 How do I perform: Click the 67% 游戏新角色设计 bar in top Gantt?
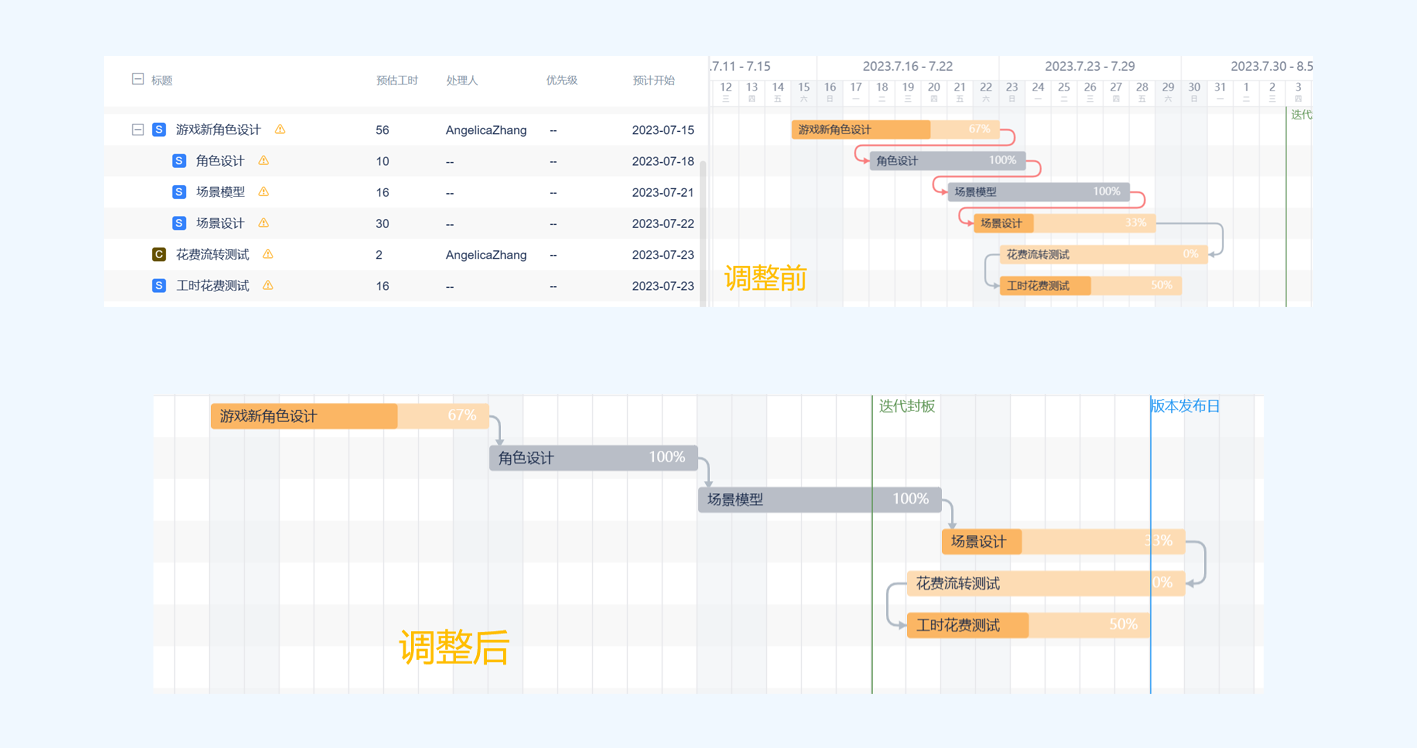(895, 129)
